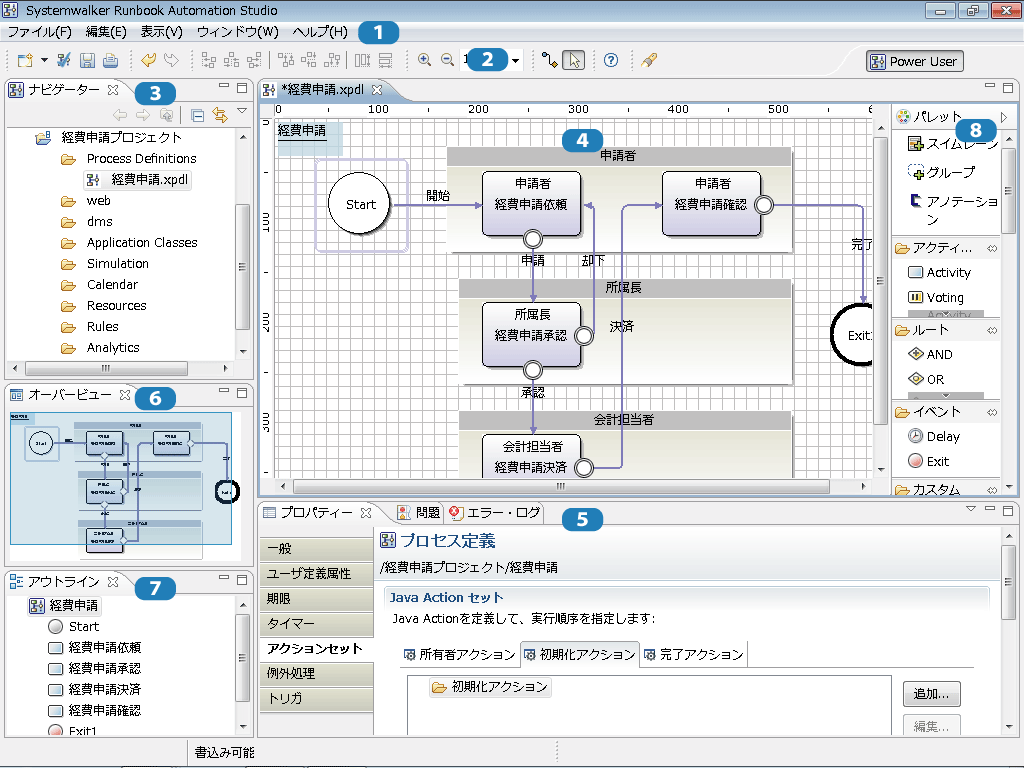Click the 追加... button
Screen dimensions: 1024x768
pyautogui.click(x=932, y=694)
